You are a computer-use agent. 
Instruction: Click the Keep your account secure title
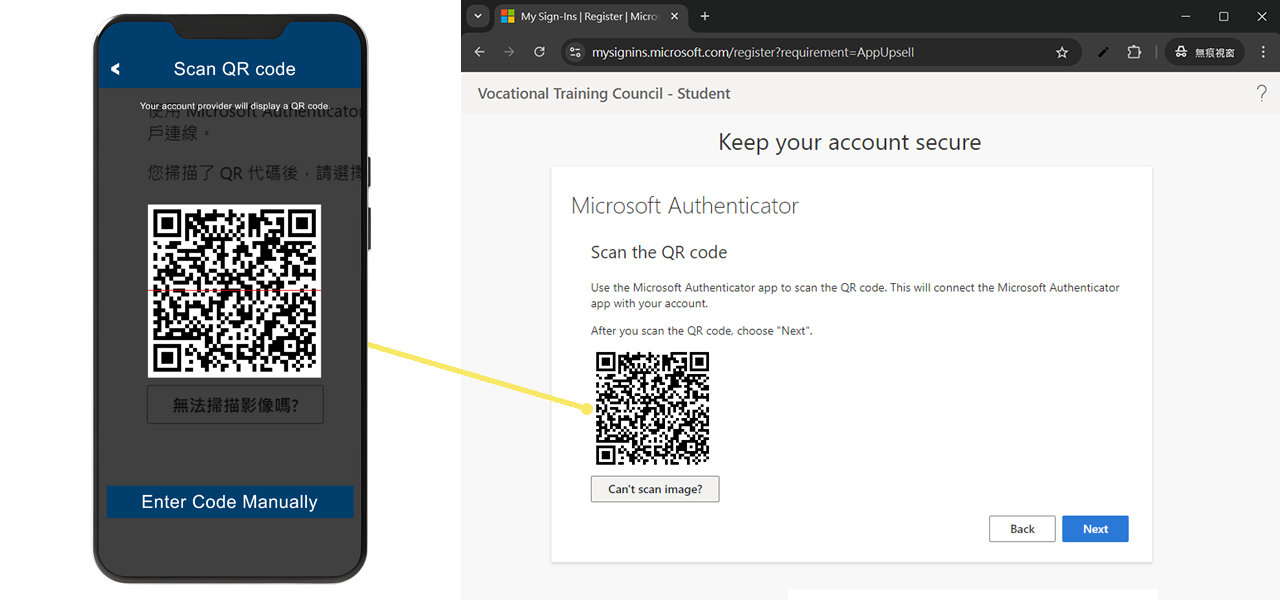(850, 142)
